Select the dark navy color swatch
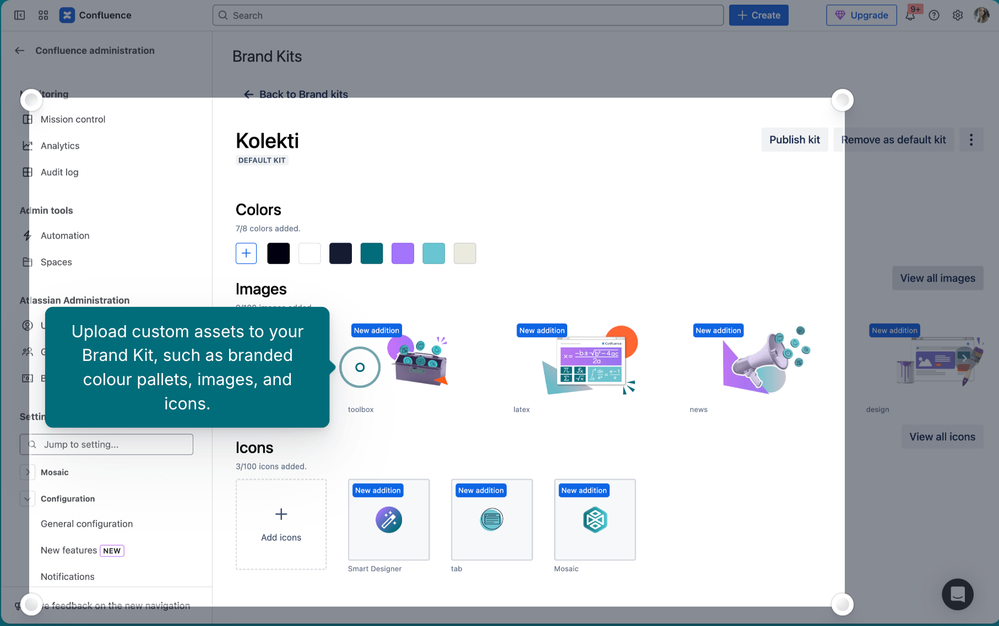Screen dimensions: 999x626 point(341,253)
